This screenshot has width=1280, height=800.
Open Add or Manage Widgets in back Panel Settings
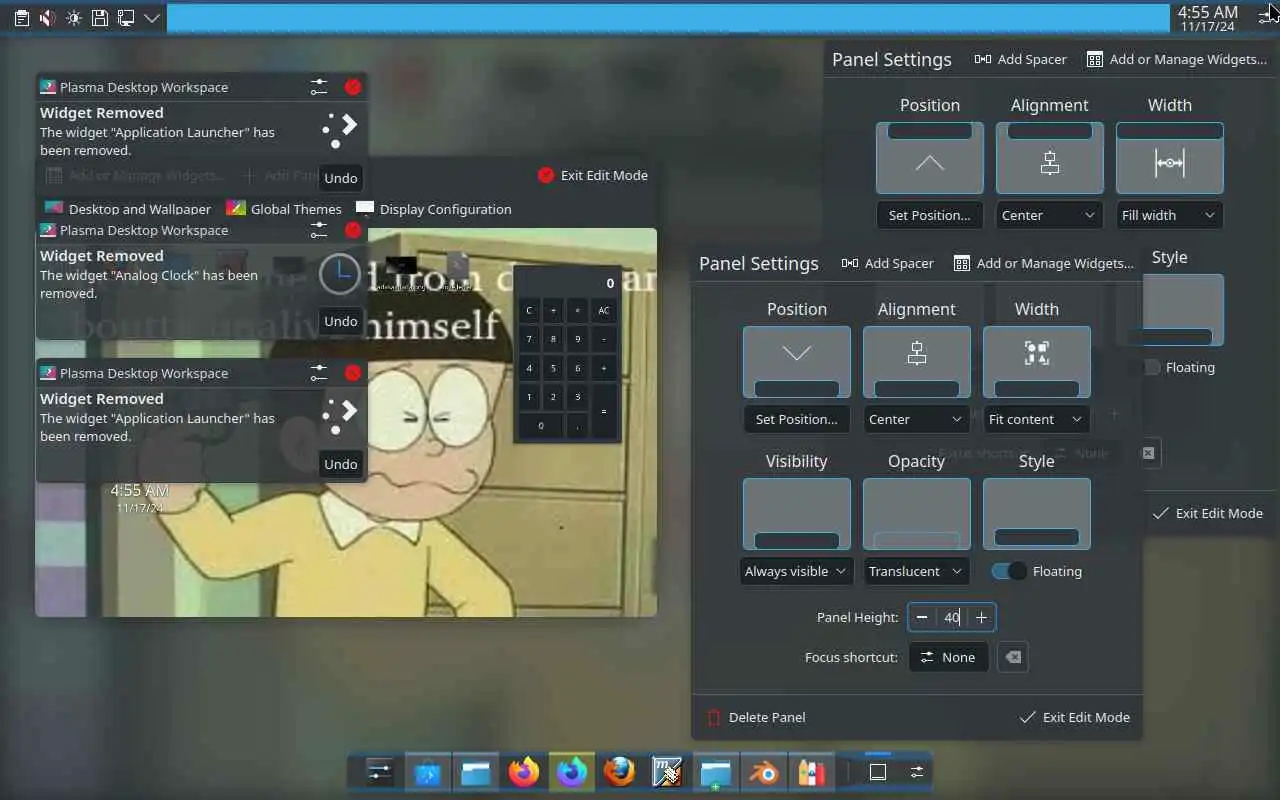click(1176, 59)
